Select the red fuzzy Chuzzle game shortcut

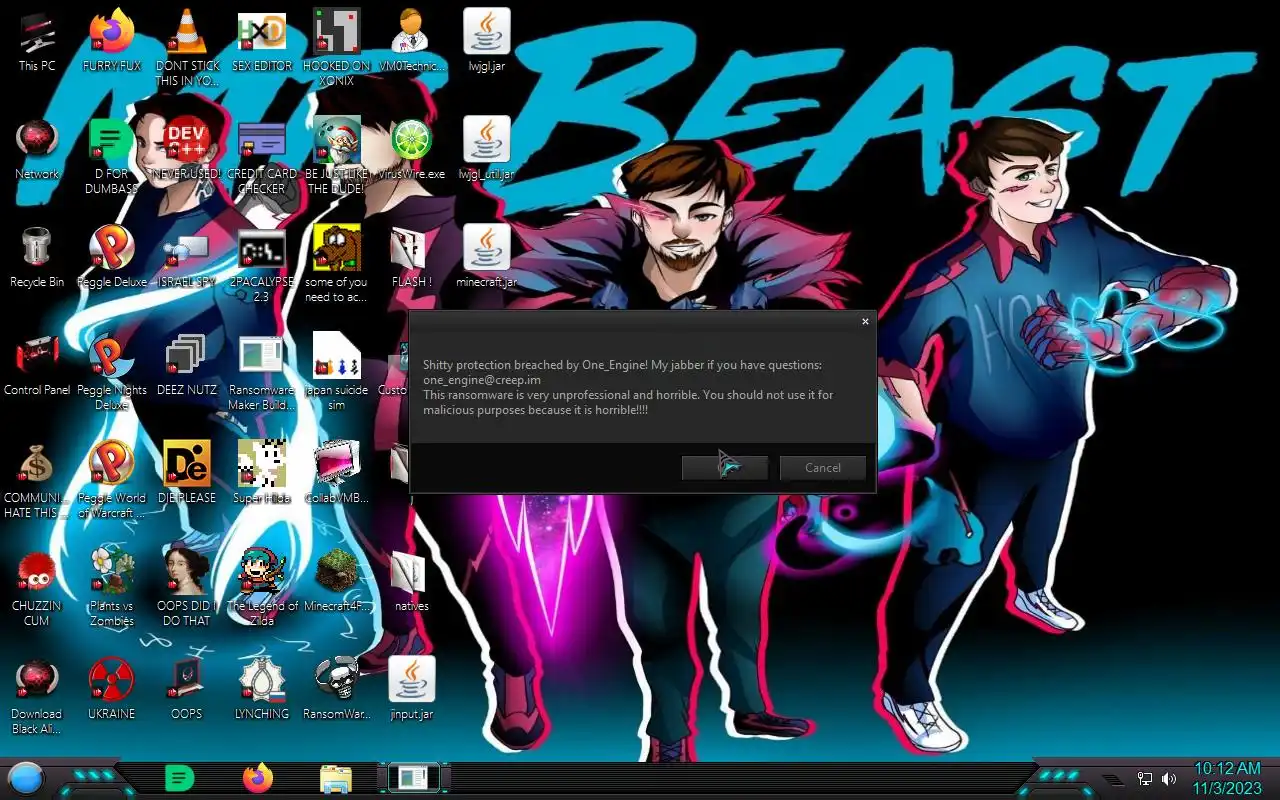click(37, 589)
